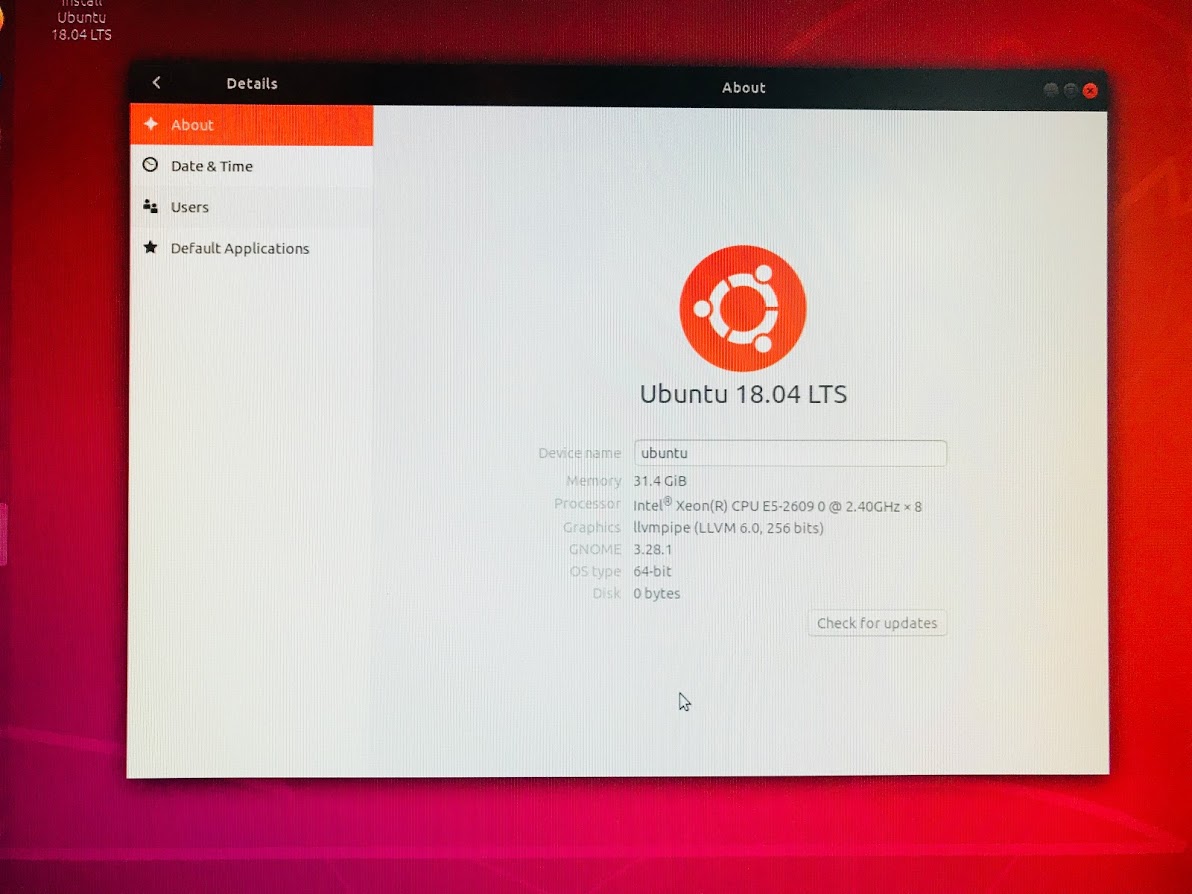Open the Date & Time panel
1192x894 pixels.
252,166
